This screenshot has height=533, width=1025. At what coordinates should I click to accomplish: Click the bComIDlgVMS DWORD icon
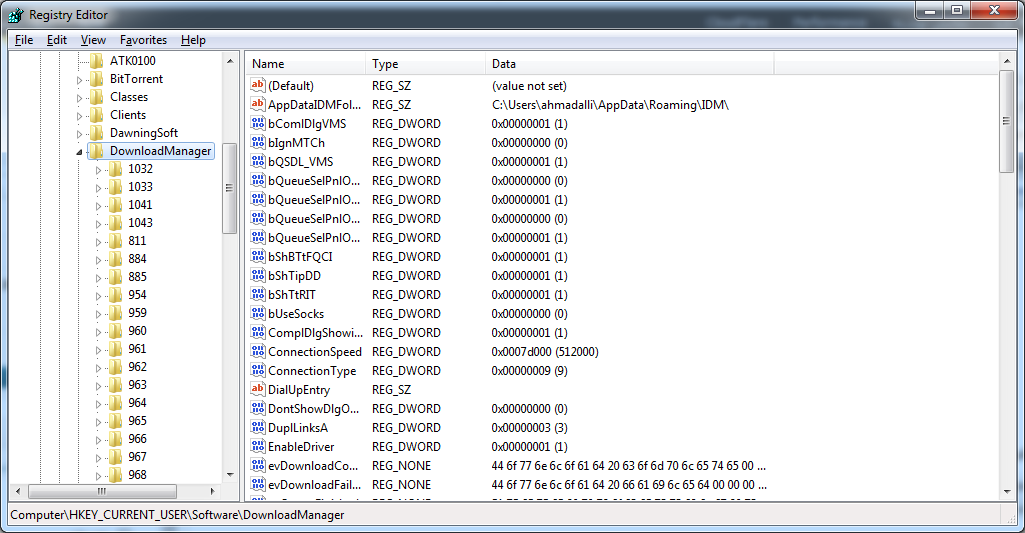(x=258, y=123)
